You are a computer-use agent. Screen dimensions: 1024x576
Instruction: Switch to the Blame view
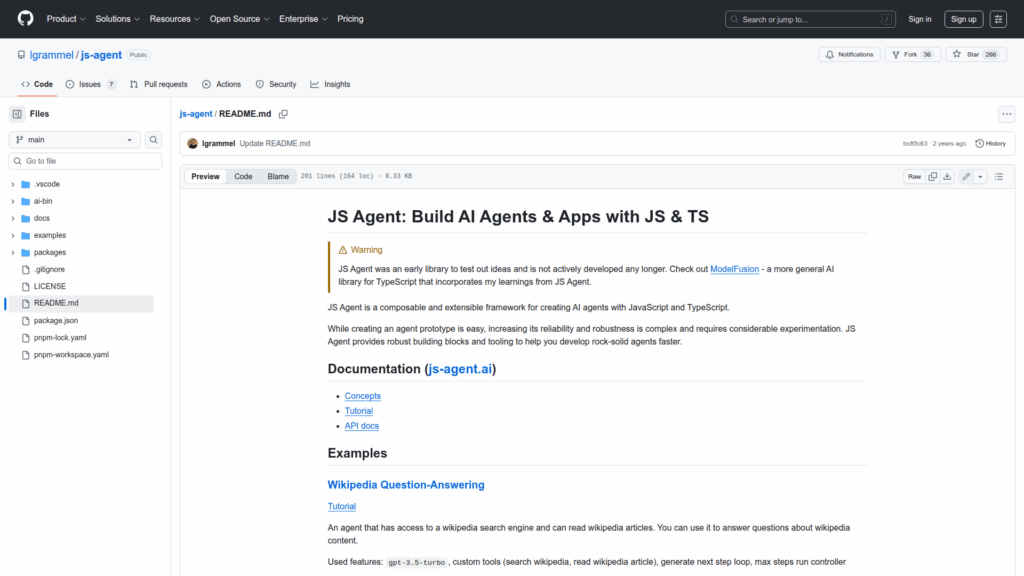click(x=277, y=176)
